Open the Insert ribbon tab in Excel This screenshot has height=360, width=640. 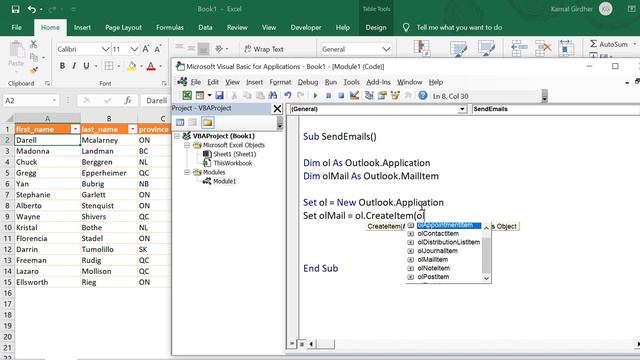point(82,27)
